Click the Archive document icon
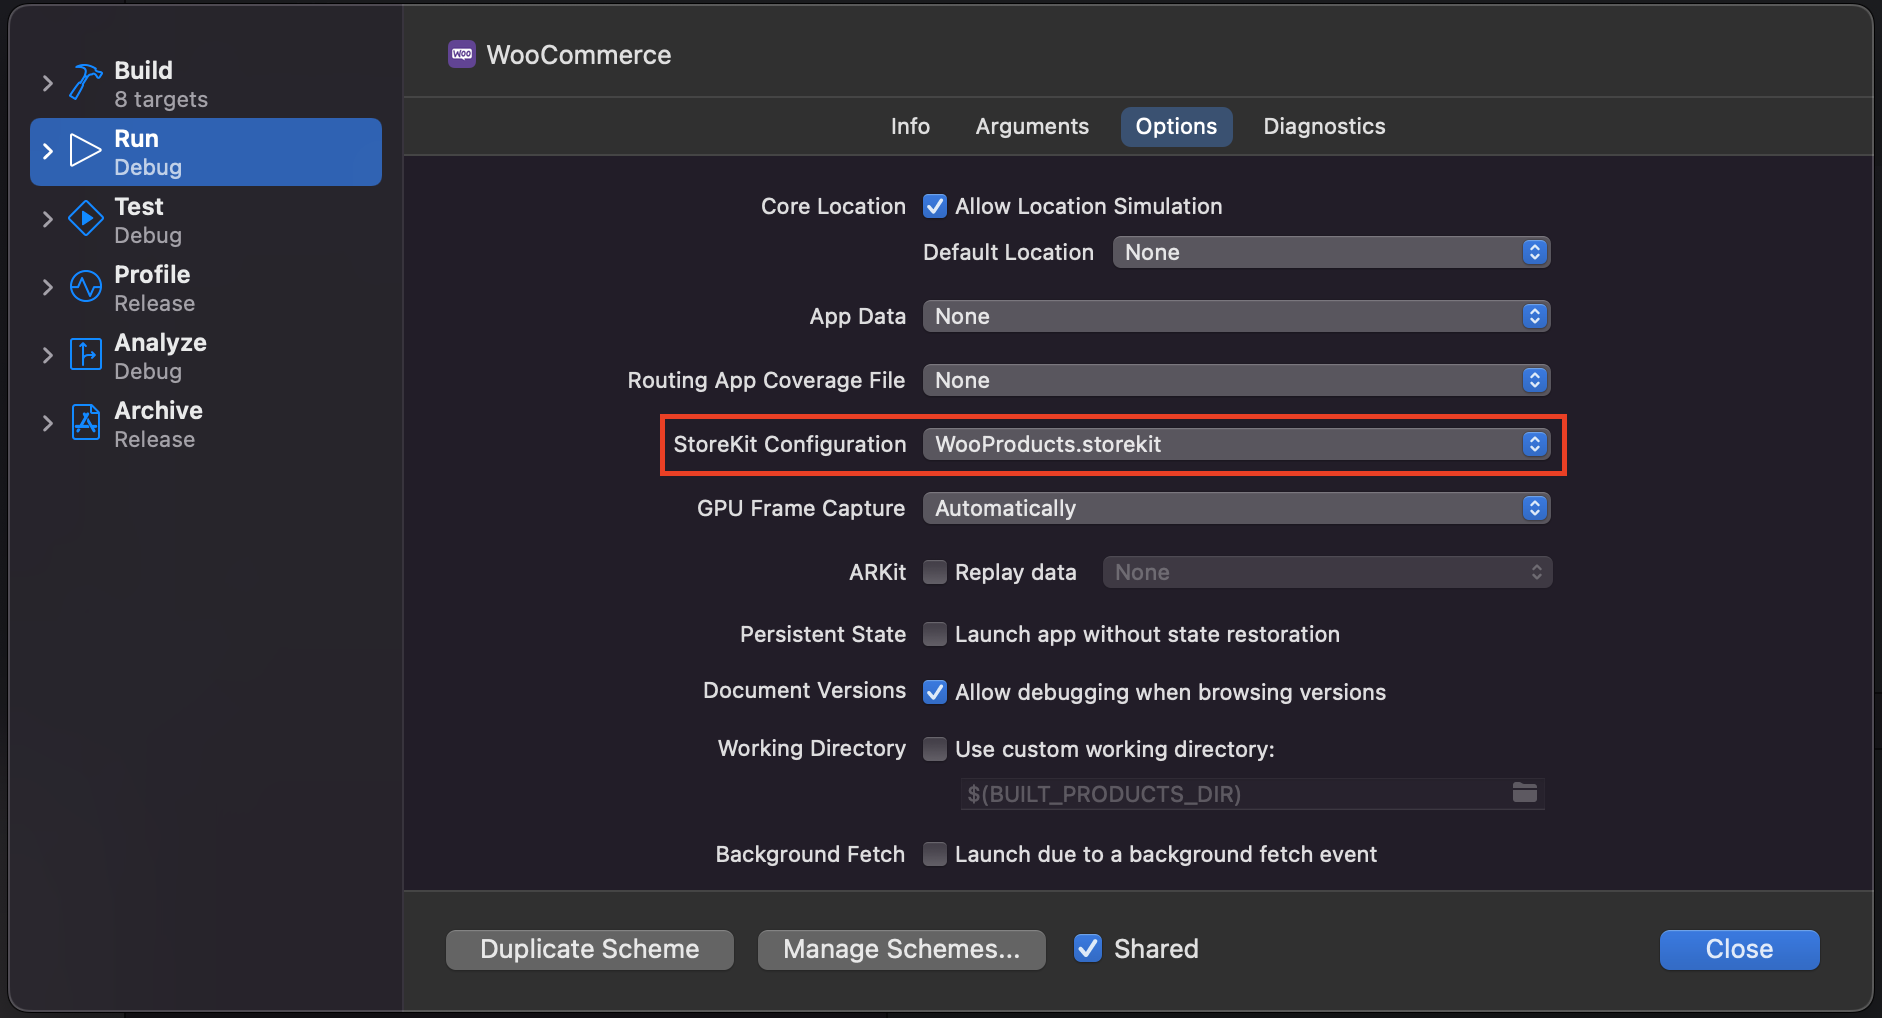This screenshot has height=1018, width=1882. (86, 423)
